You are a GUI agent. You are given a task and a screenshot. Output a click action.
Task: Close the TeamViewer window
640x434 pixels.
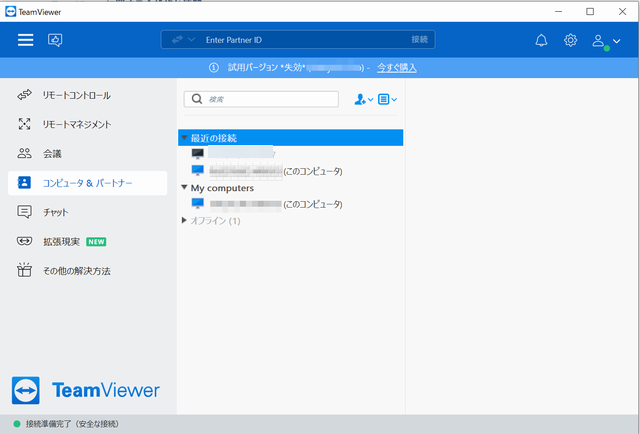pos(622,11)
